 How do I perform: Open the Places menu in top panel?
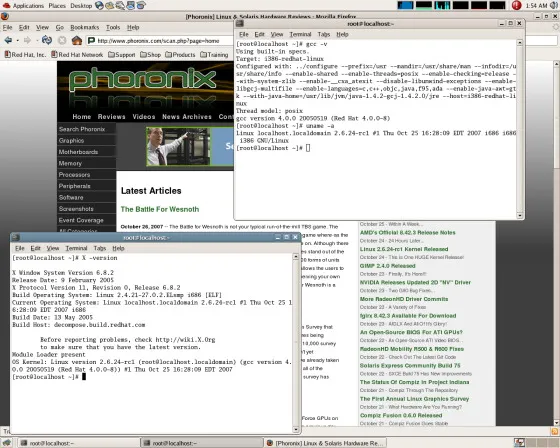coord(57,6)
